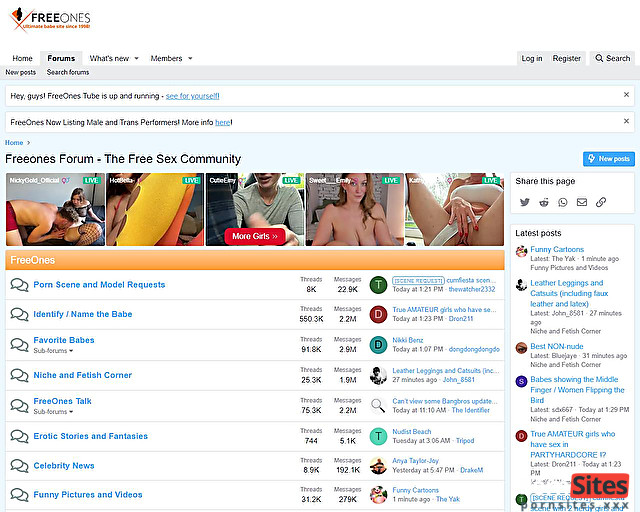
Task: Open Search forums in the sub-navigation
Action: click(68, 72)
